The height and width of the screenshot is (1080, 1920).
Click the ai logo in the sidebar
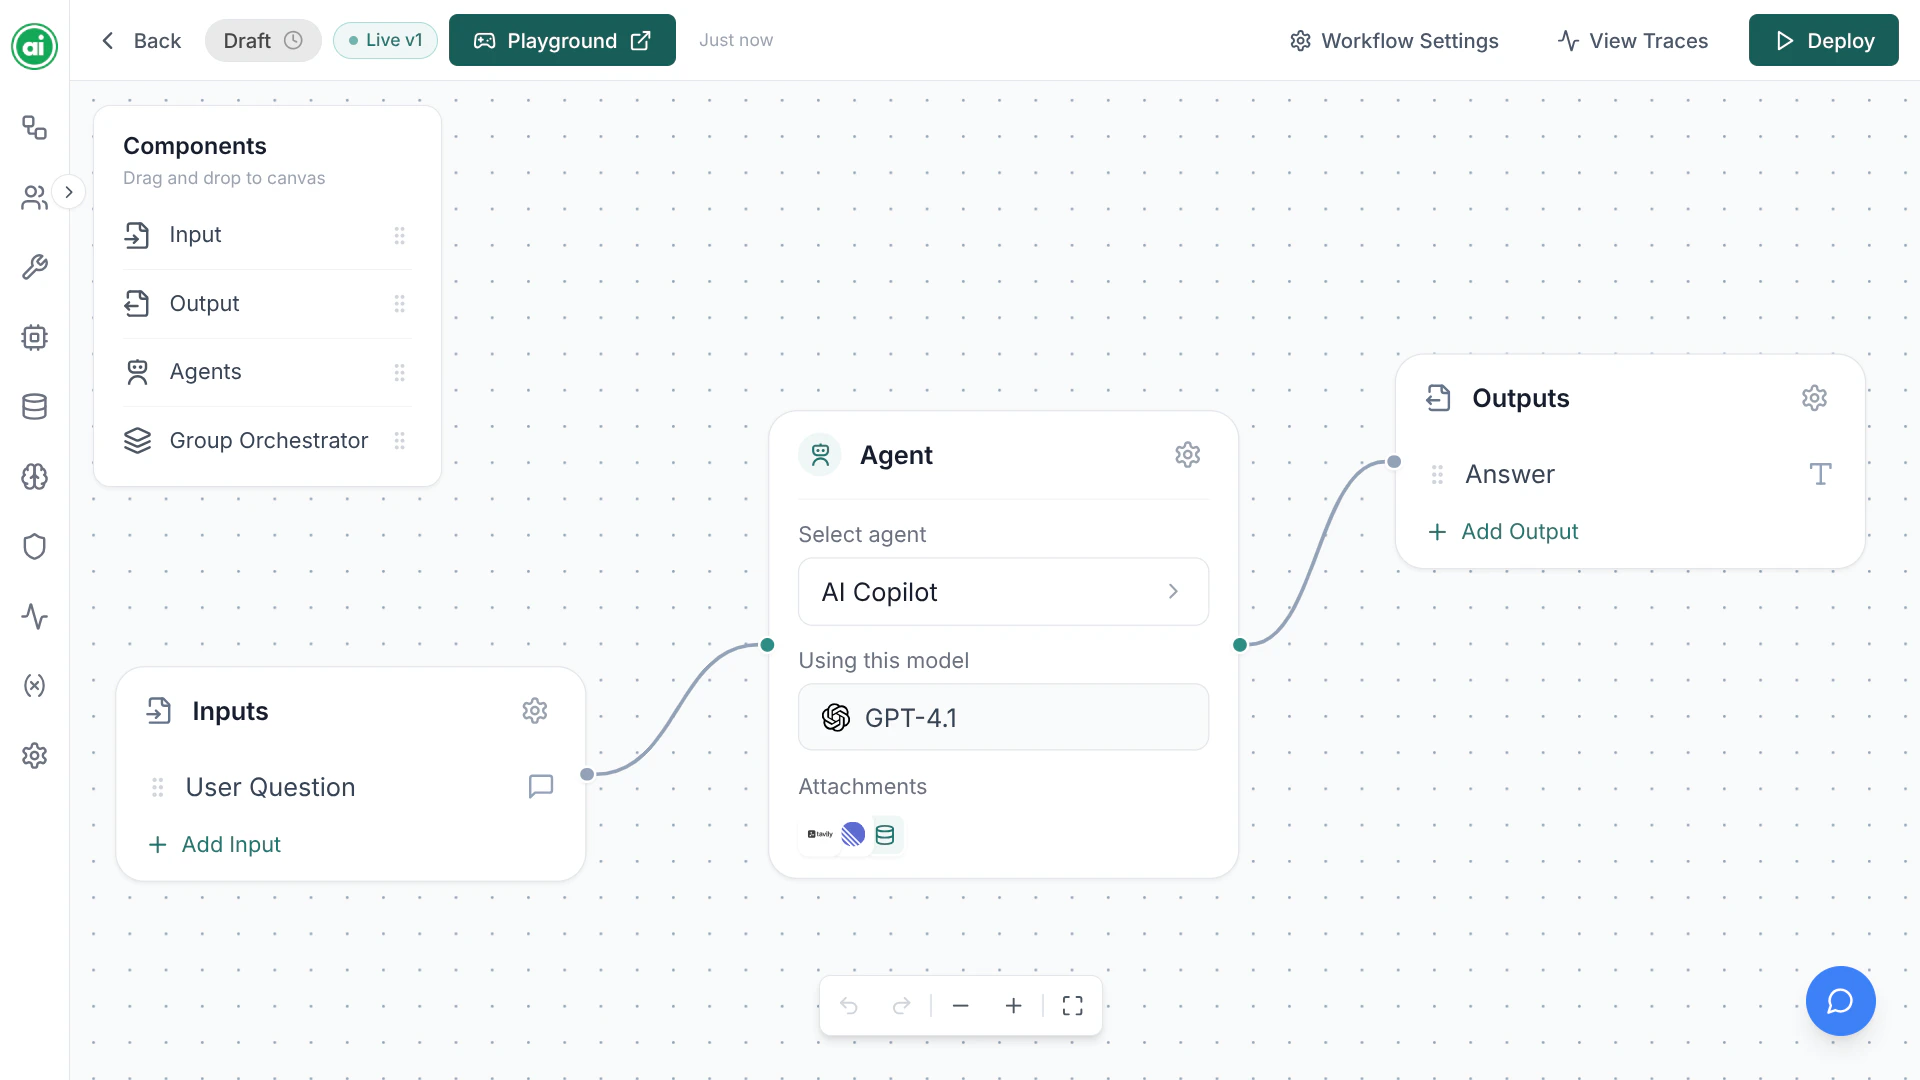point(35,45)
